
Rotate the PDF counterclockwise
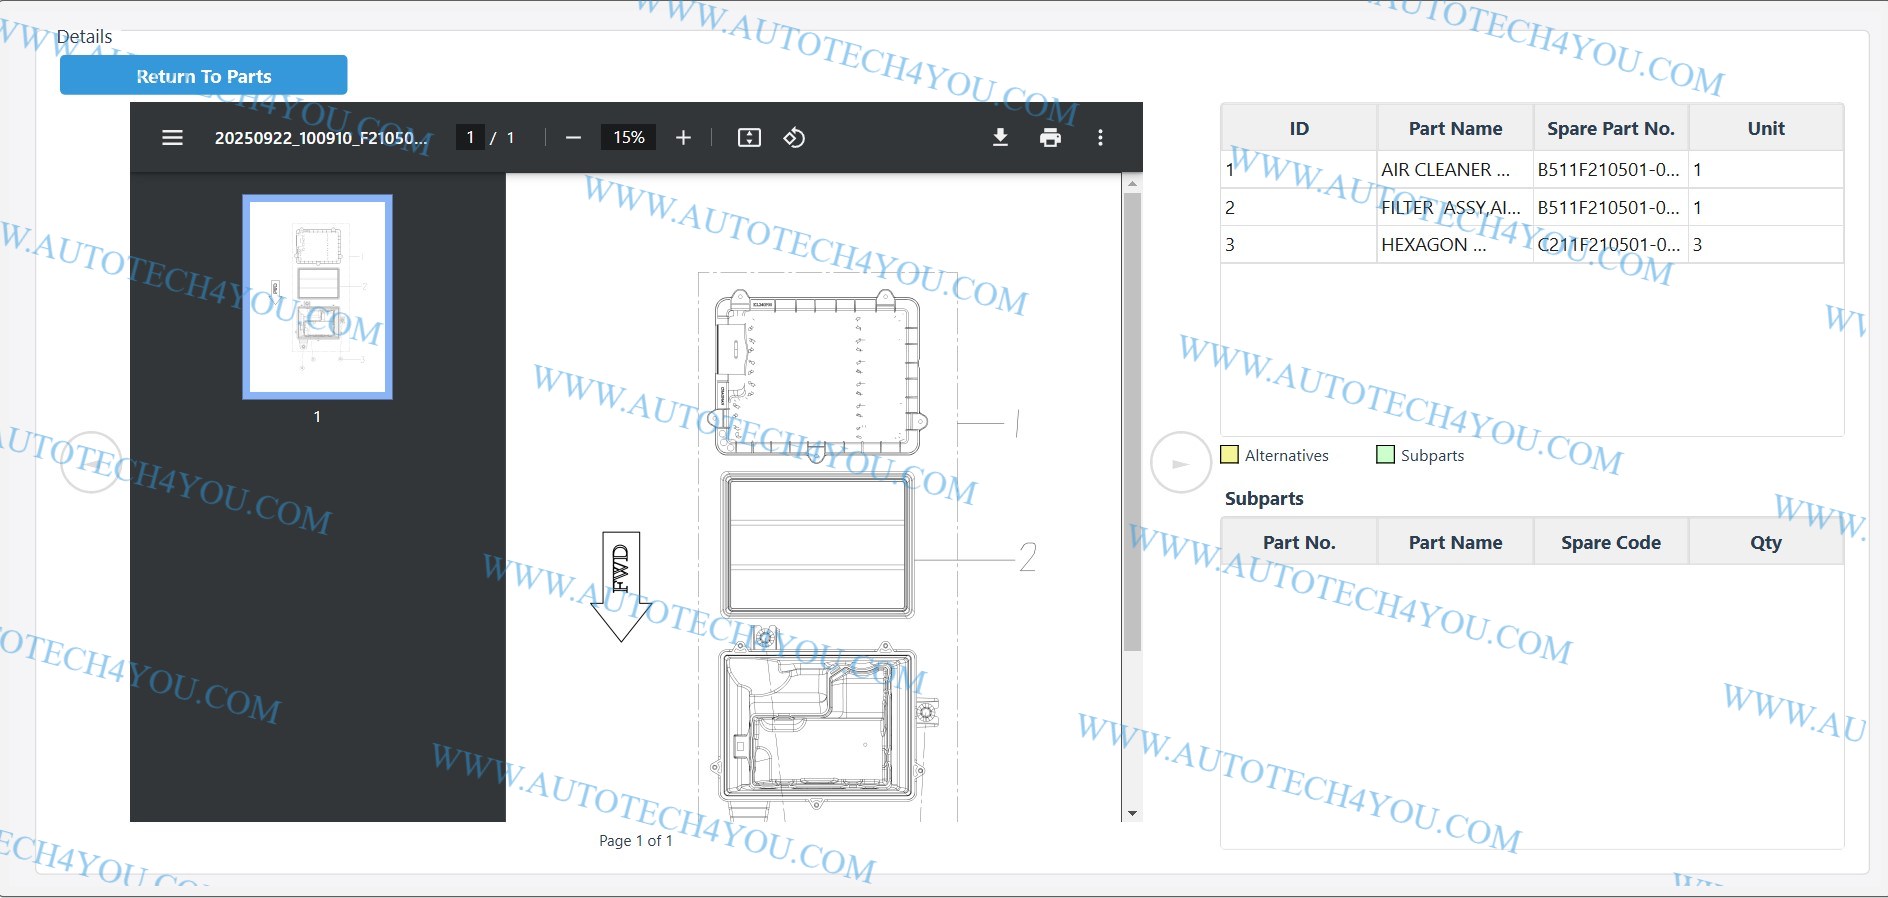tap(794, 138)
